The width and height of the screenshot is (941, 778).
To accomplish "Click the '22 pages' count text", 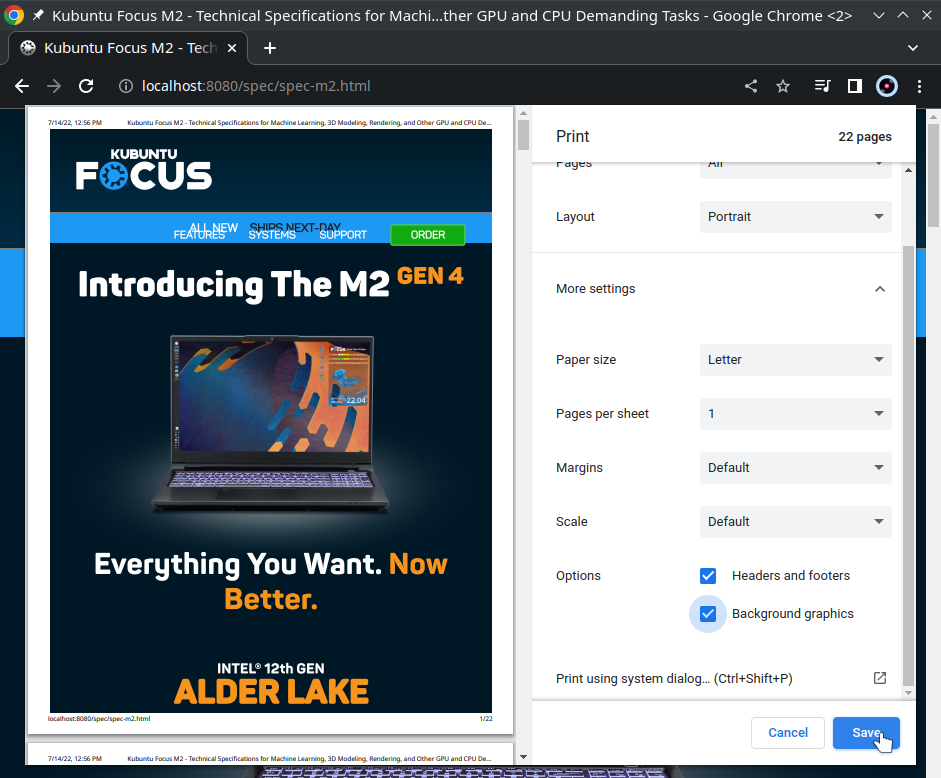I will click(x=865, y=137).
